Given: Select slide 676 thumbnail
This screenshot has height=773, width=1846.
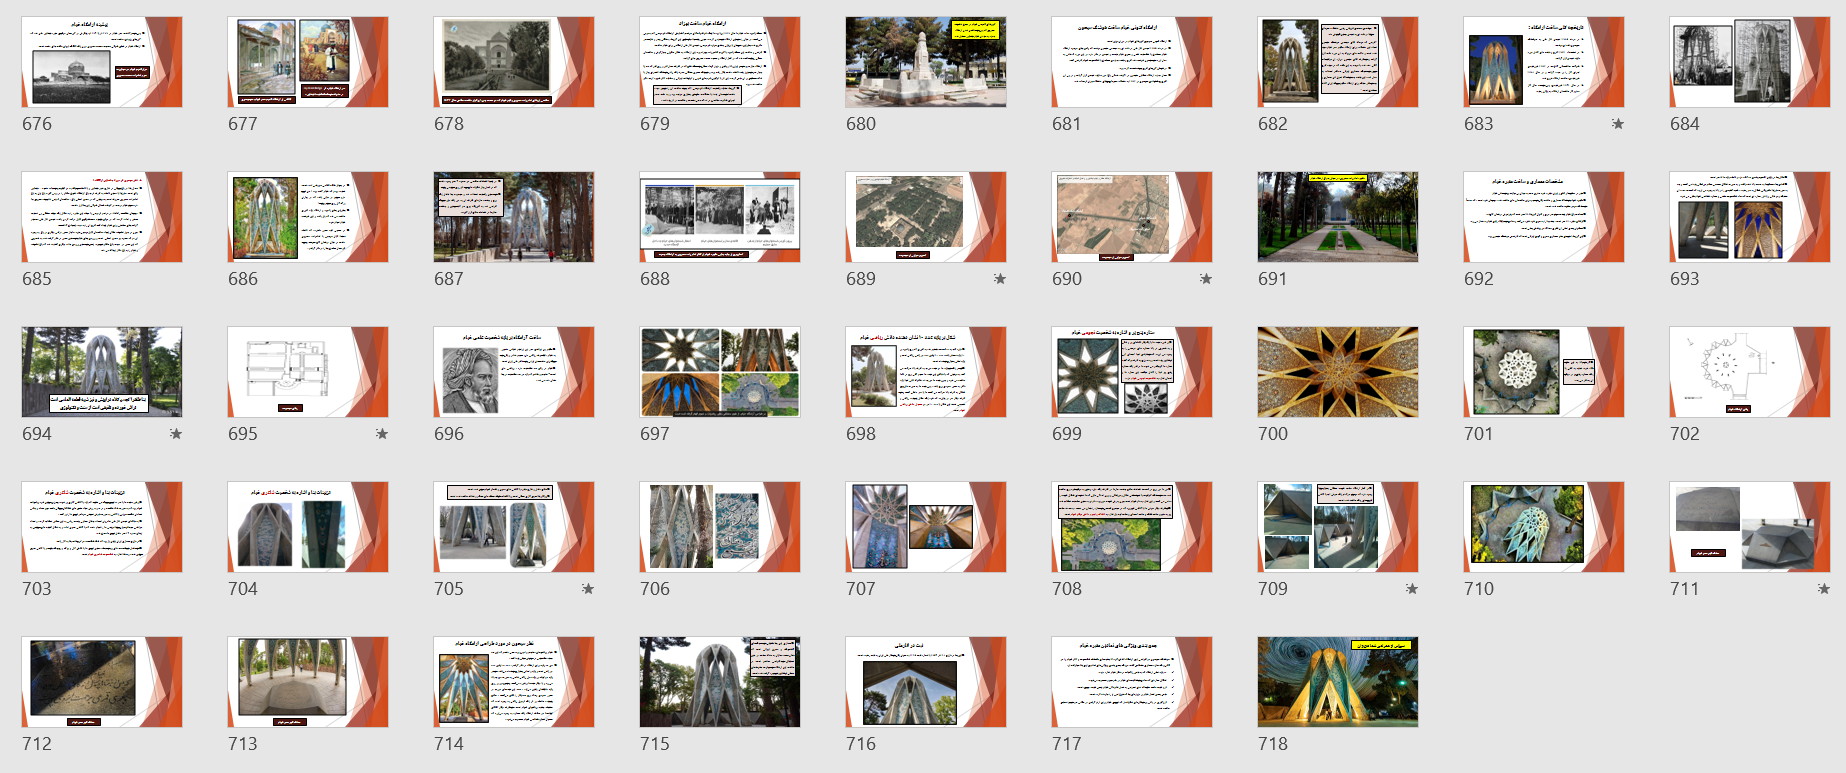Looking at the screenshot, I should pyautogui.click(x=102, y=62).
